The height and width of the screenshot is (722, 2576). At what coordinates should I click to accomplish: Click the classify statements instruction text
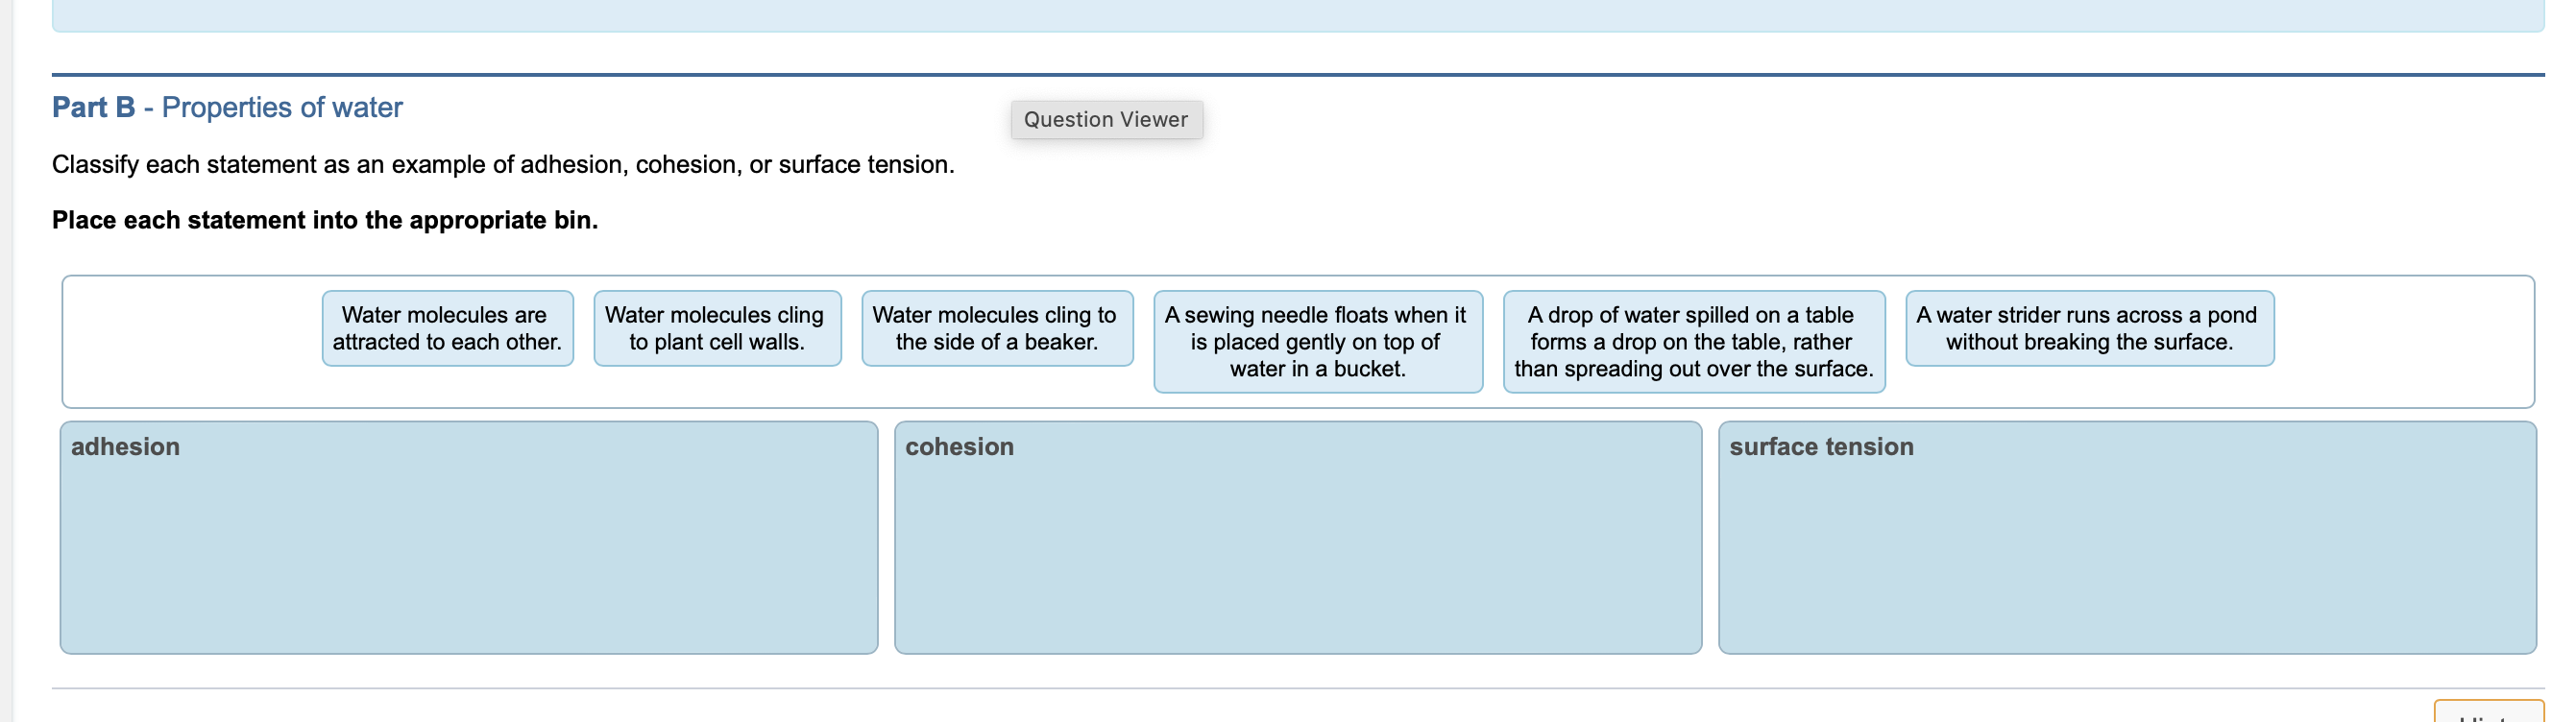[504, 164]
